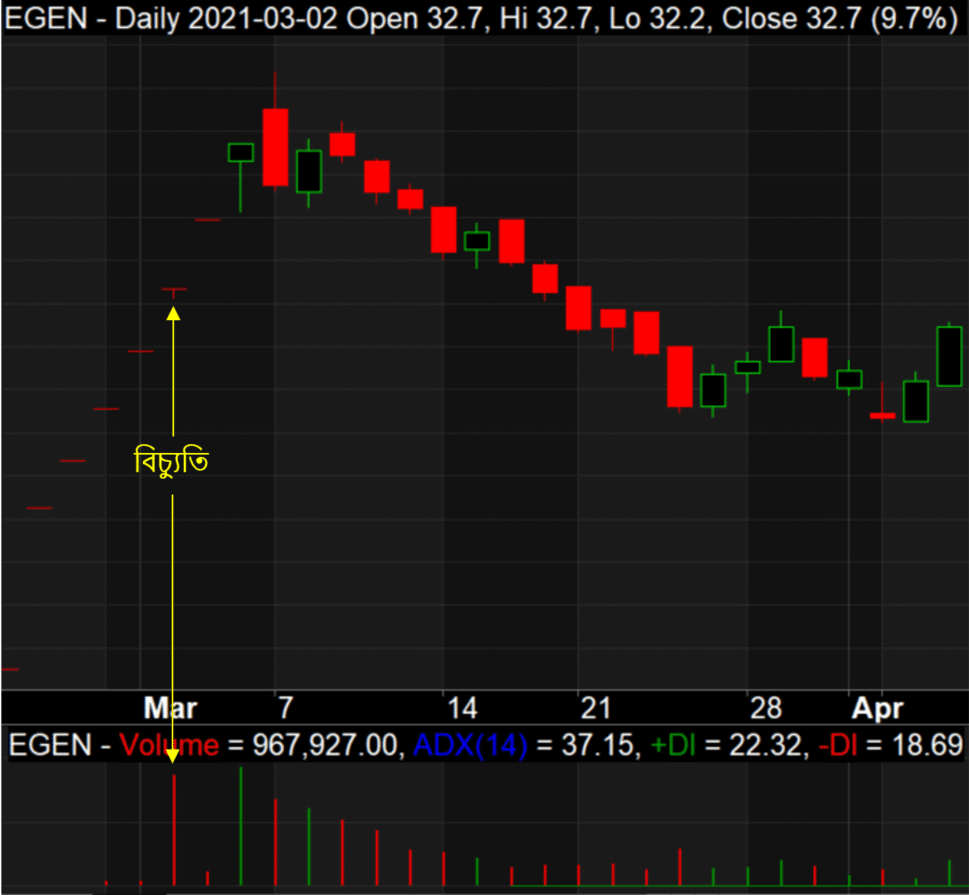Click the Apr label on the date axis

point(877,709)
